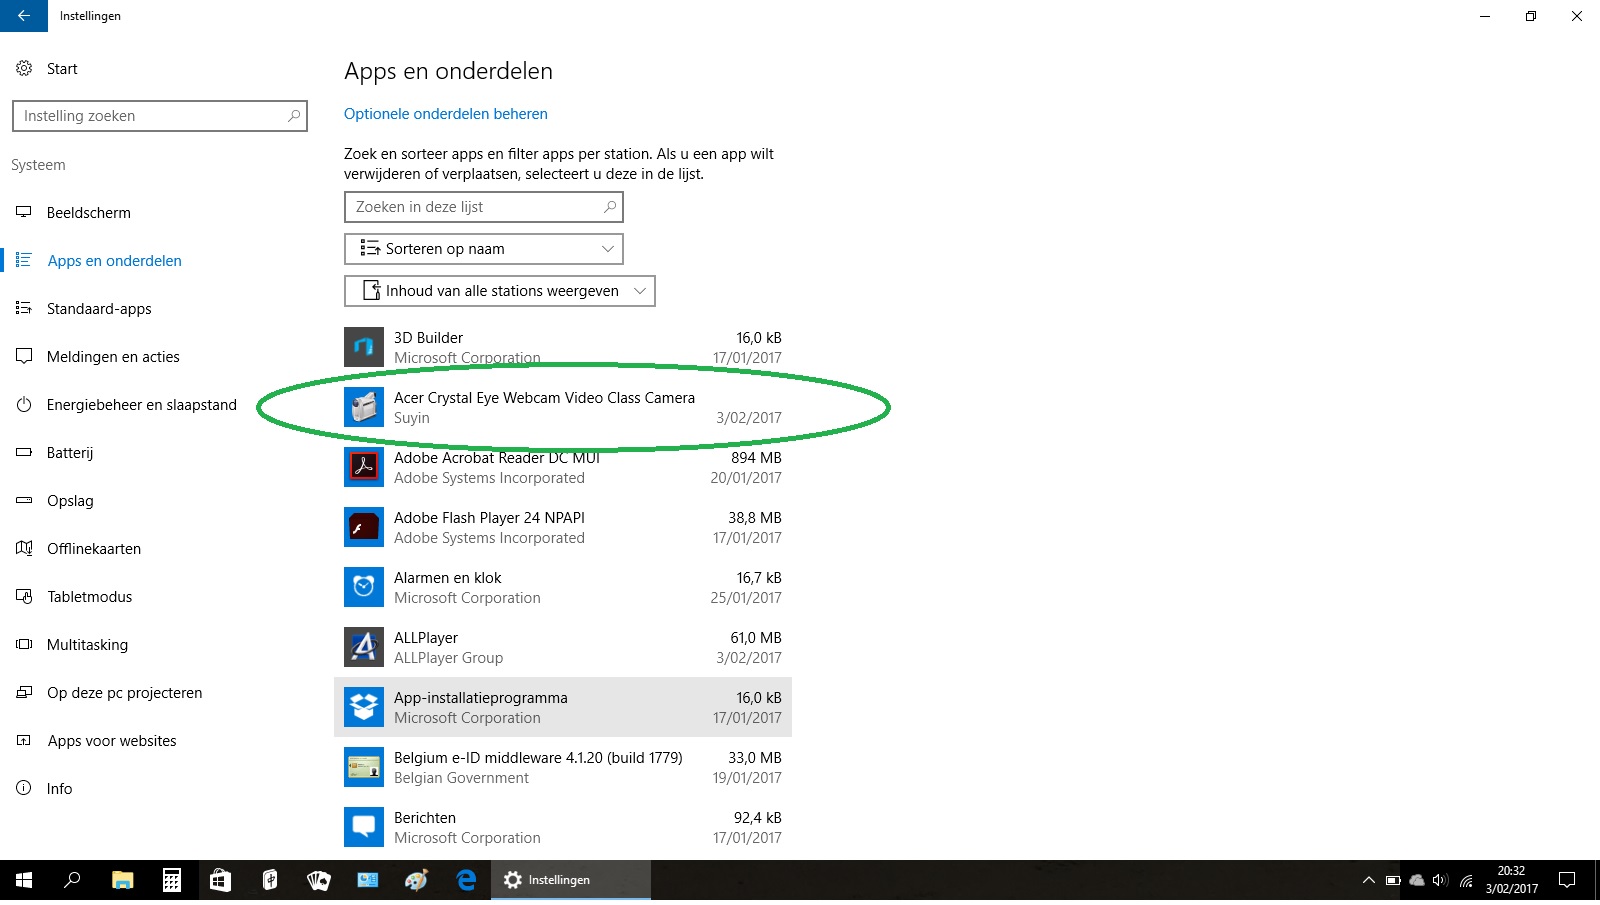Click the 61,0 MB size value
This screenshot has height=905, width=1600.
click(x=756, y=638)
